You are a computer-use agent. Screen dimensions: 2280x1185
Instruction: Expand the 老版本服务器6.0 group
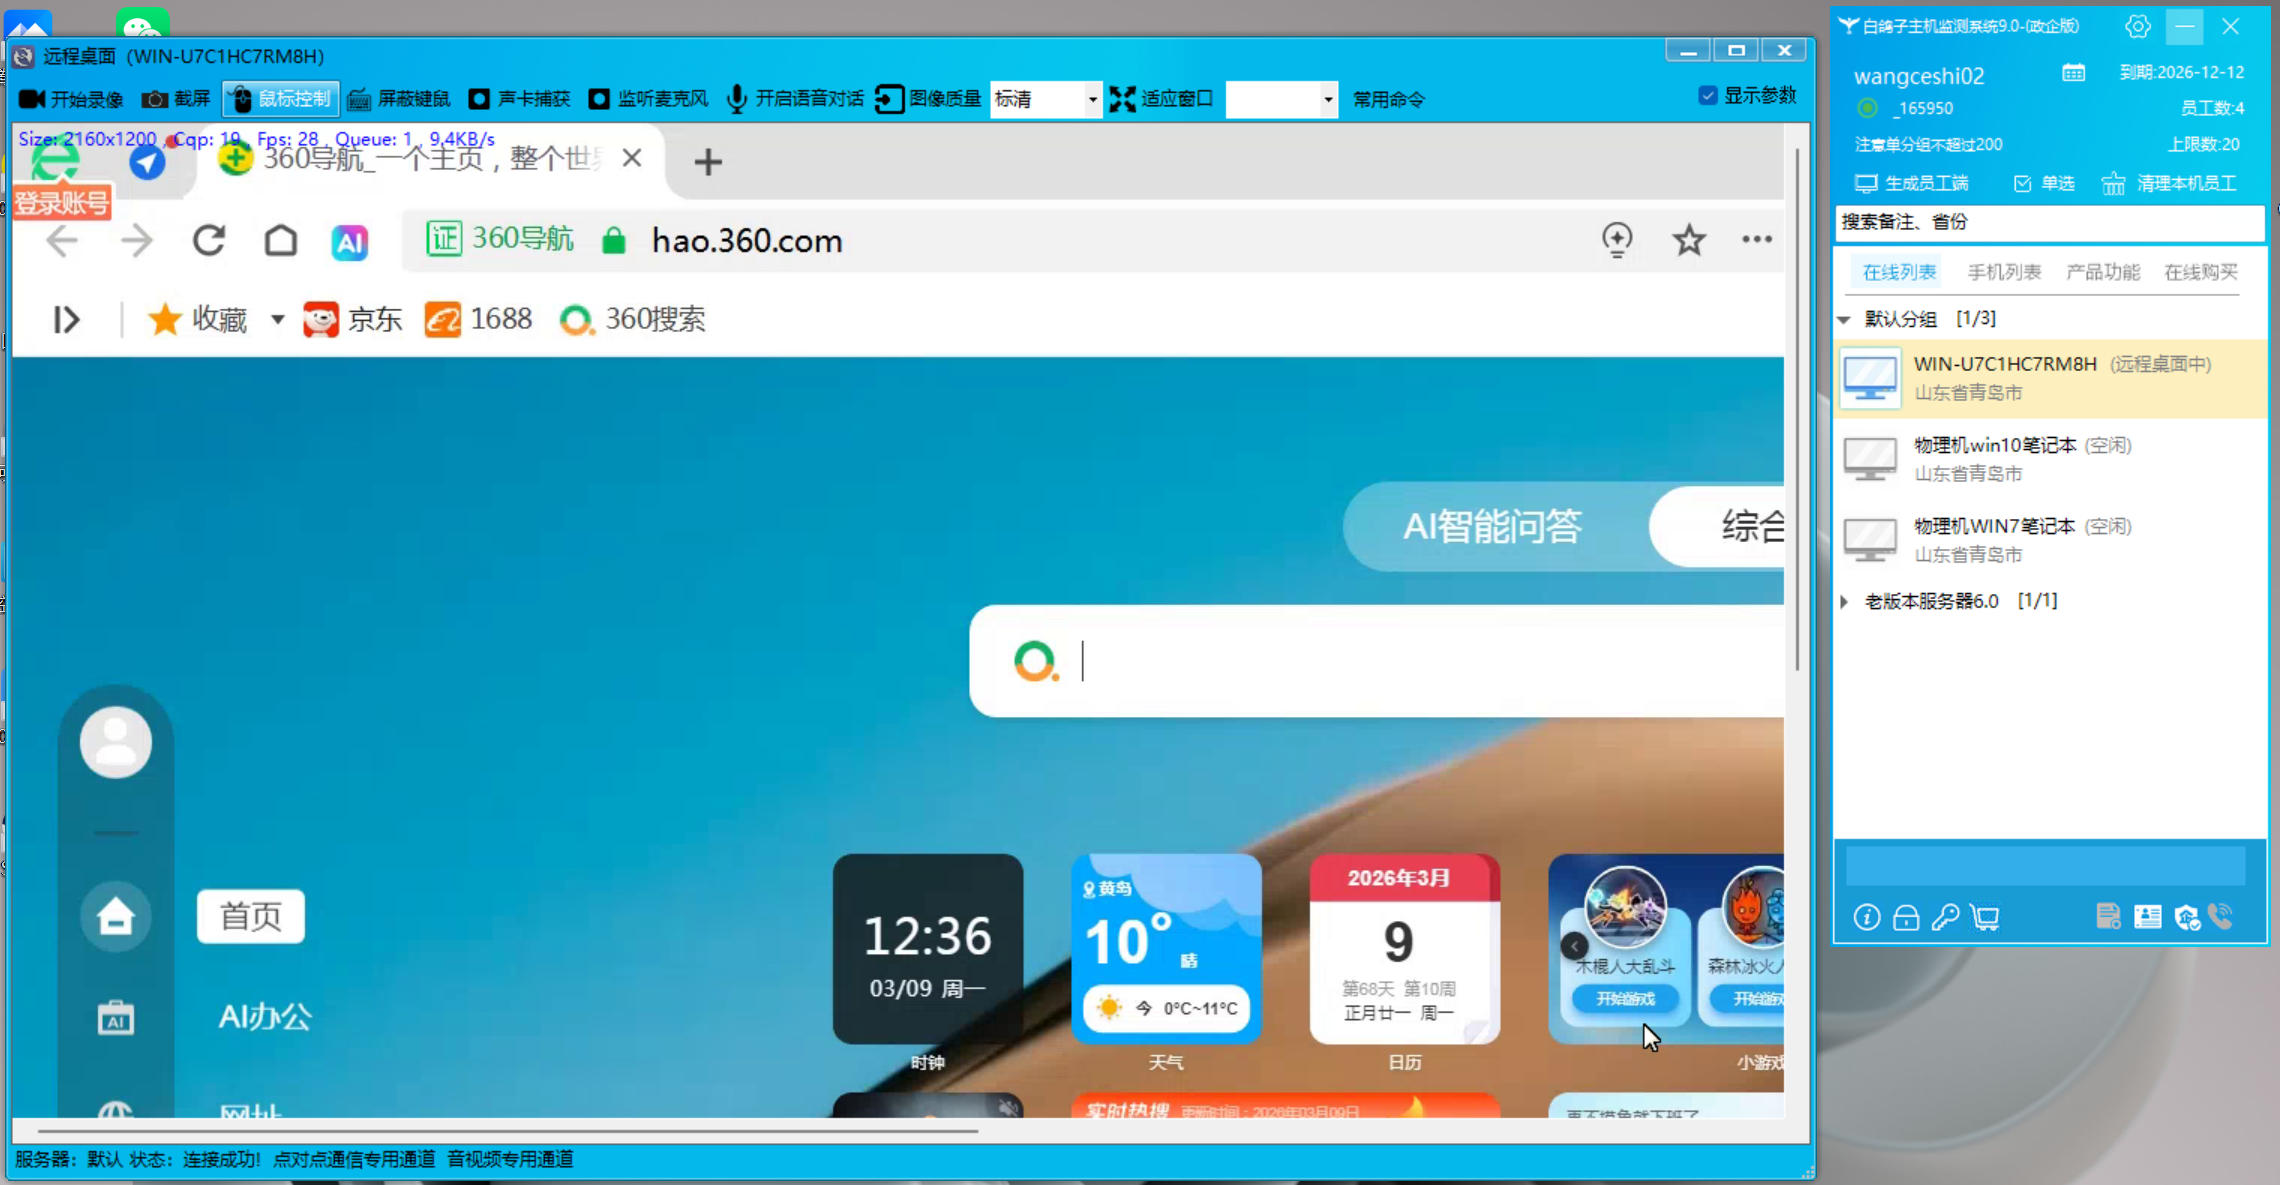click(1845, 601)
